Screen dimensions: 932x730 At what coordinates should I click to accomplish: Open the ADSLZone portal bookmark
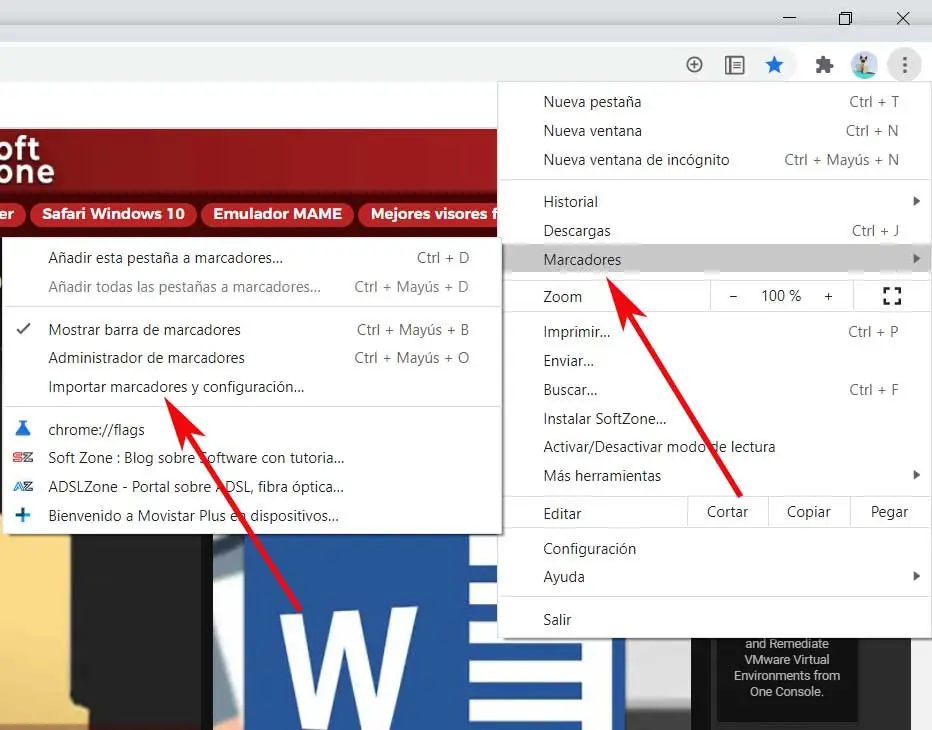[252, 487]
